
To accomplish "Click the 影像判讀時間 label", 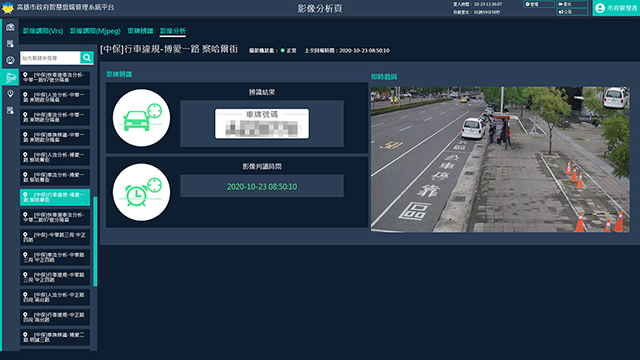I will pos(262,167).
